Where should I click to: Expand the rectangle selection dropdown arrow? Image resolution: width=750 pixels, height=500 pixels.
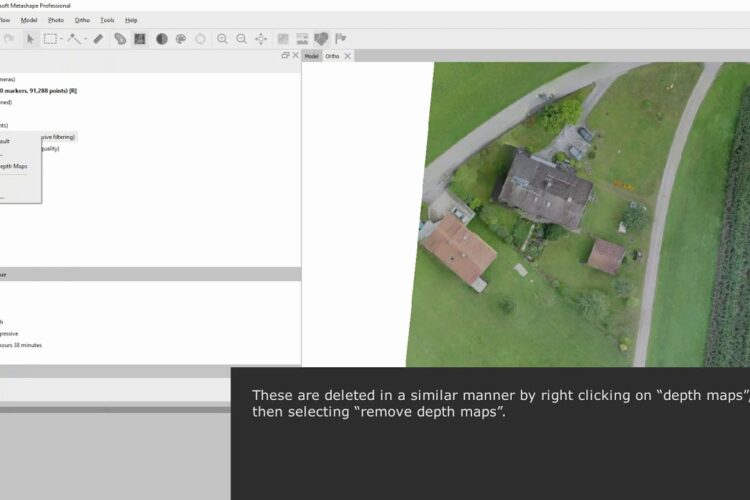61,40
